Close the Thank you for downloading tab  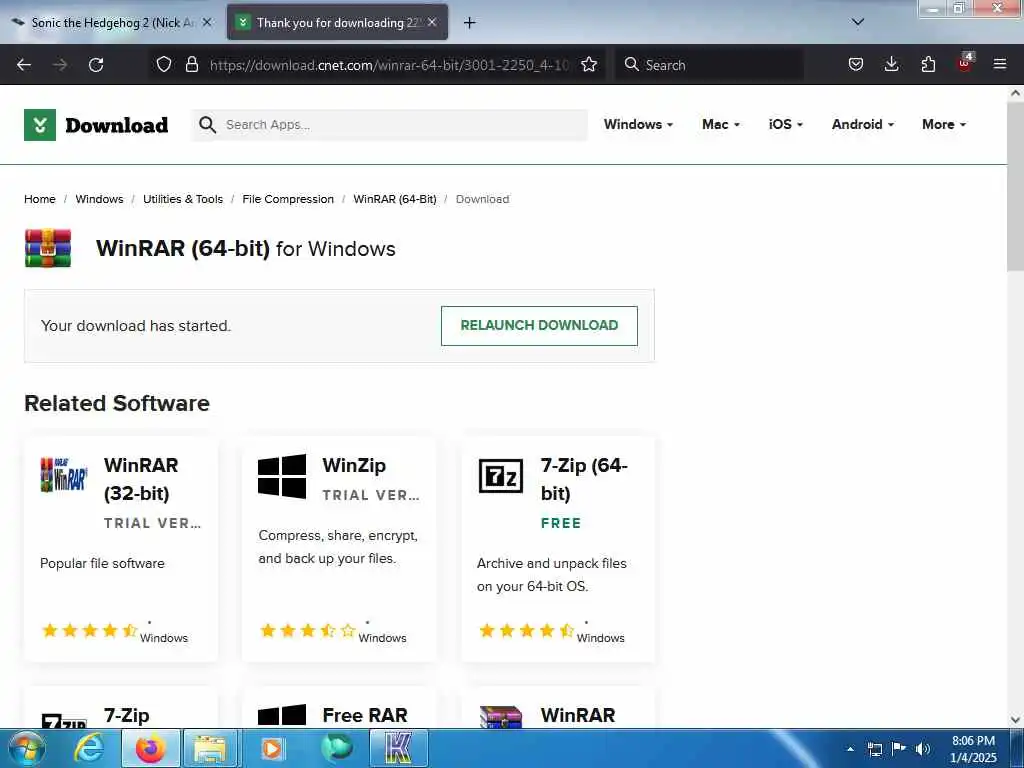point(432,22)
